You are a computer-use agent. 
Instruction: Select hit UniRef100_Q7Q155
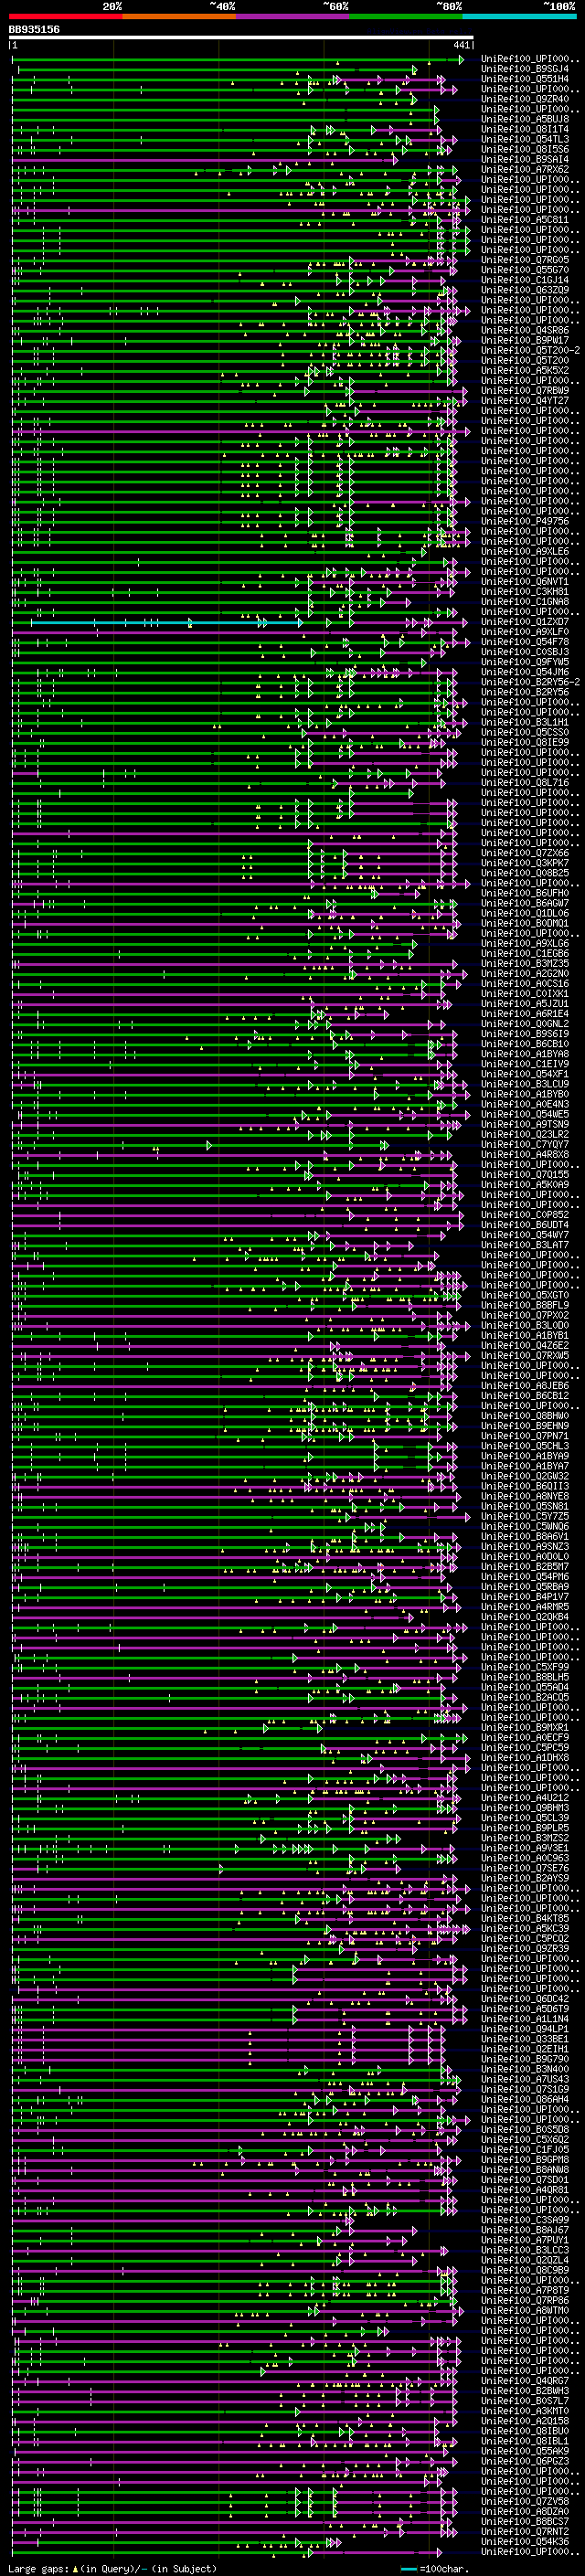tap(525, 1175)
